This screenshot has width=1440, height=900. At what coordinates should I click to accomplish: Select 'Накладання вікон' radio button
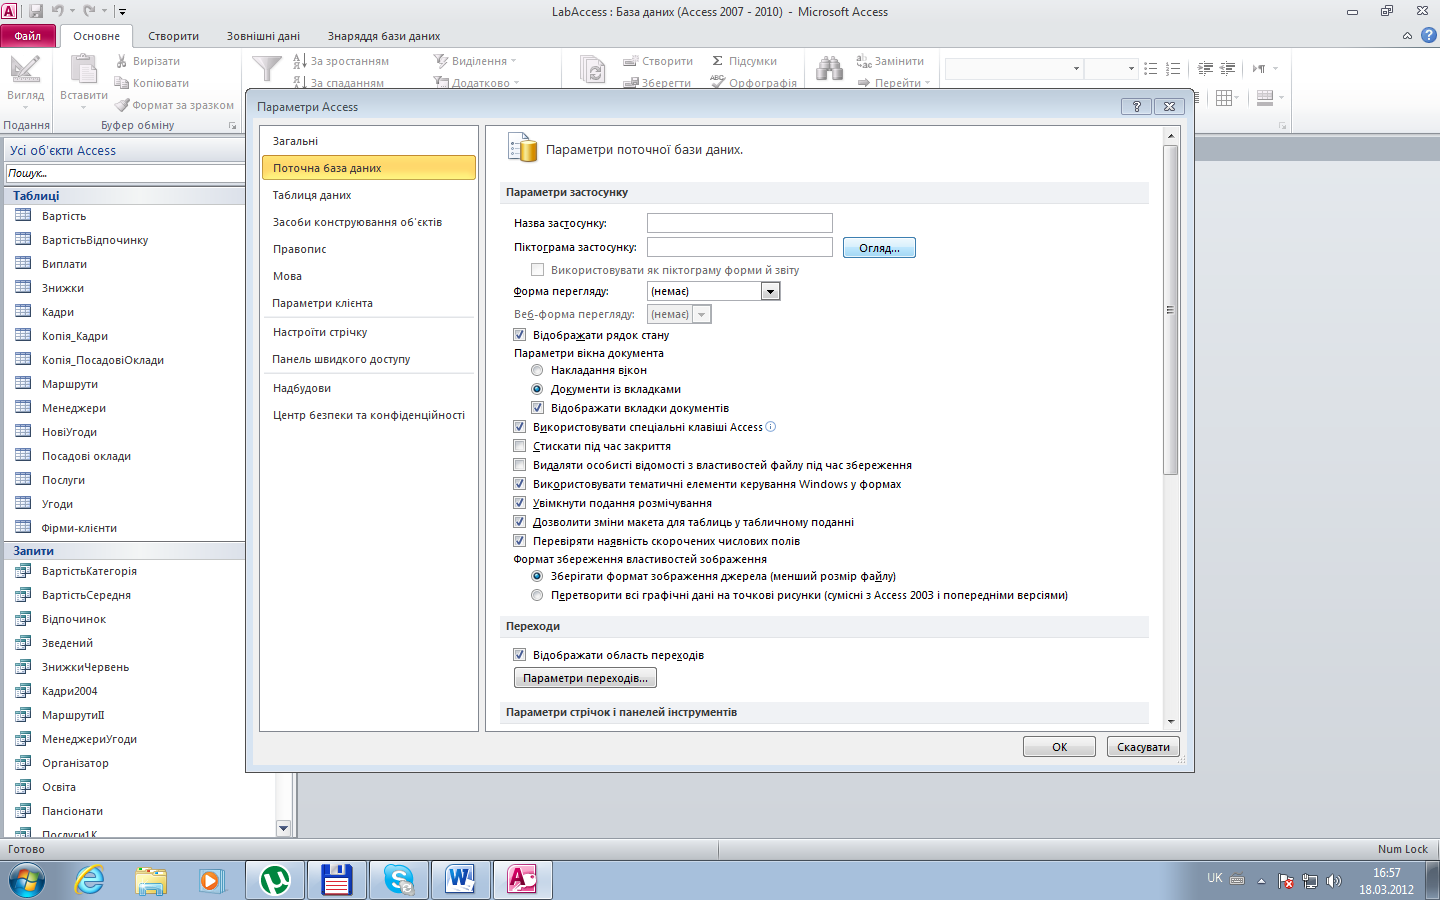[x=537, y=370]
